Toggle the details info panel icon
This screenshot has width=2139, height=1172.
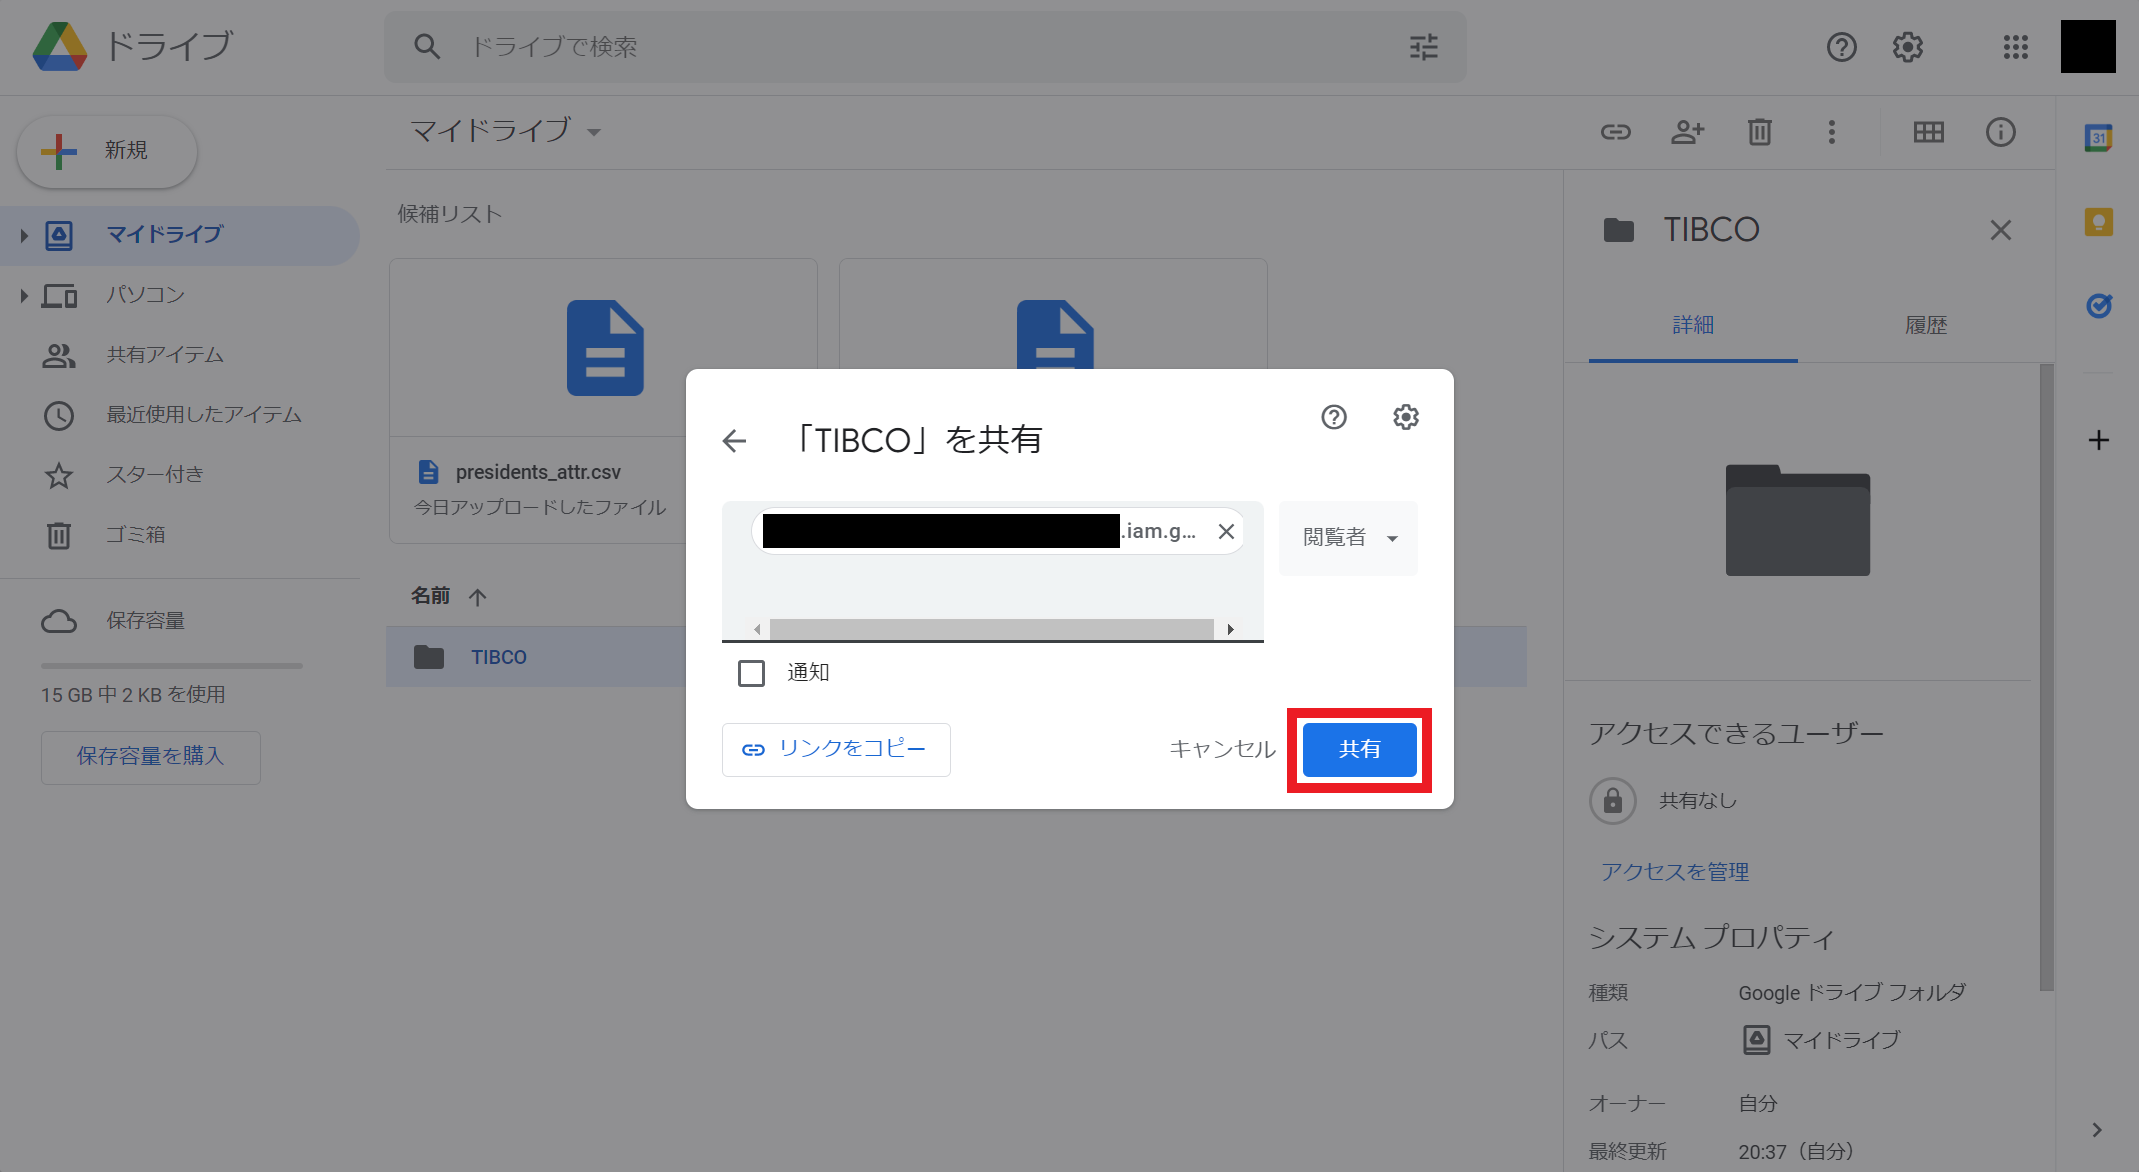click(x=2001, y=132)
